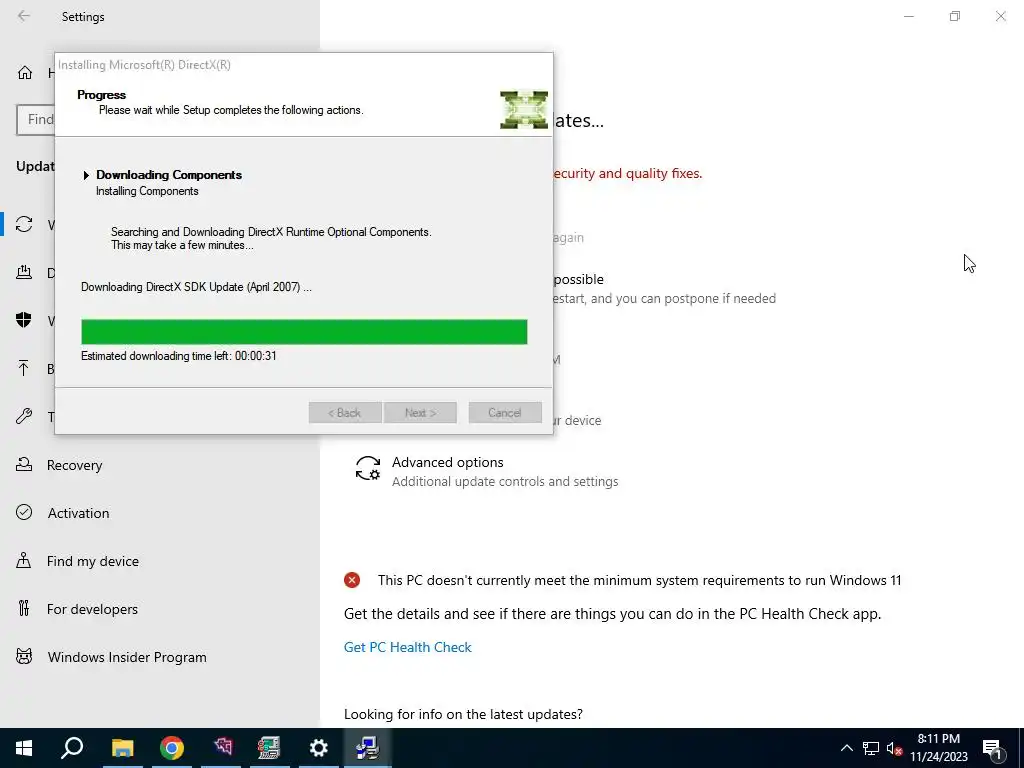
Task: Open File Explorer from taskbar
Action: (x=122, y=748)
